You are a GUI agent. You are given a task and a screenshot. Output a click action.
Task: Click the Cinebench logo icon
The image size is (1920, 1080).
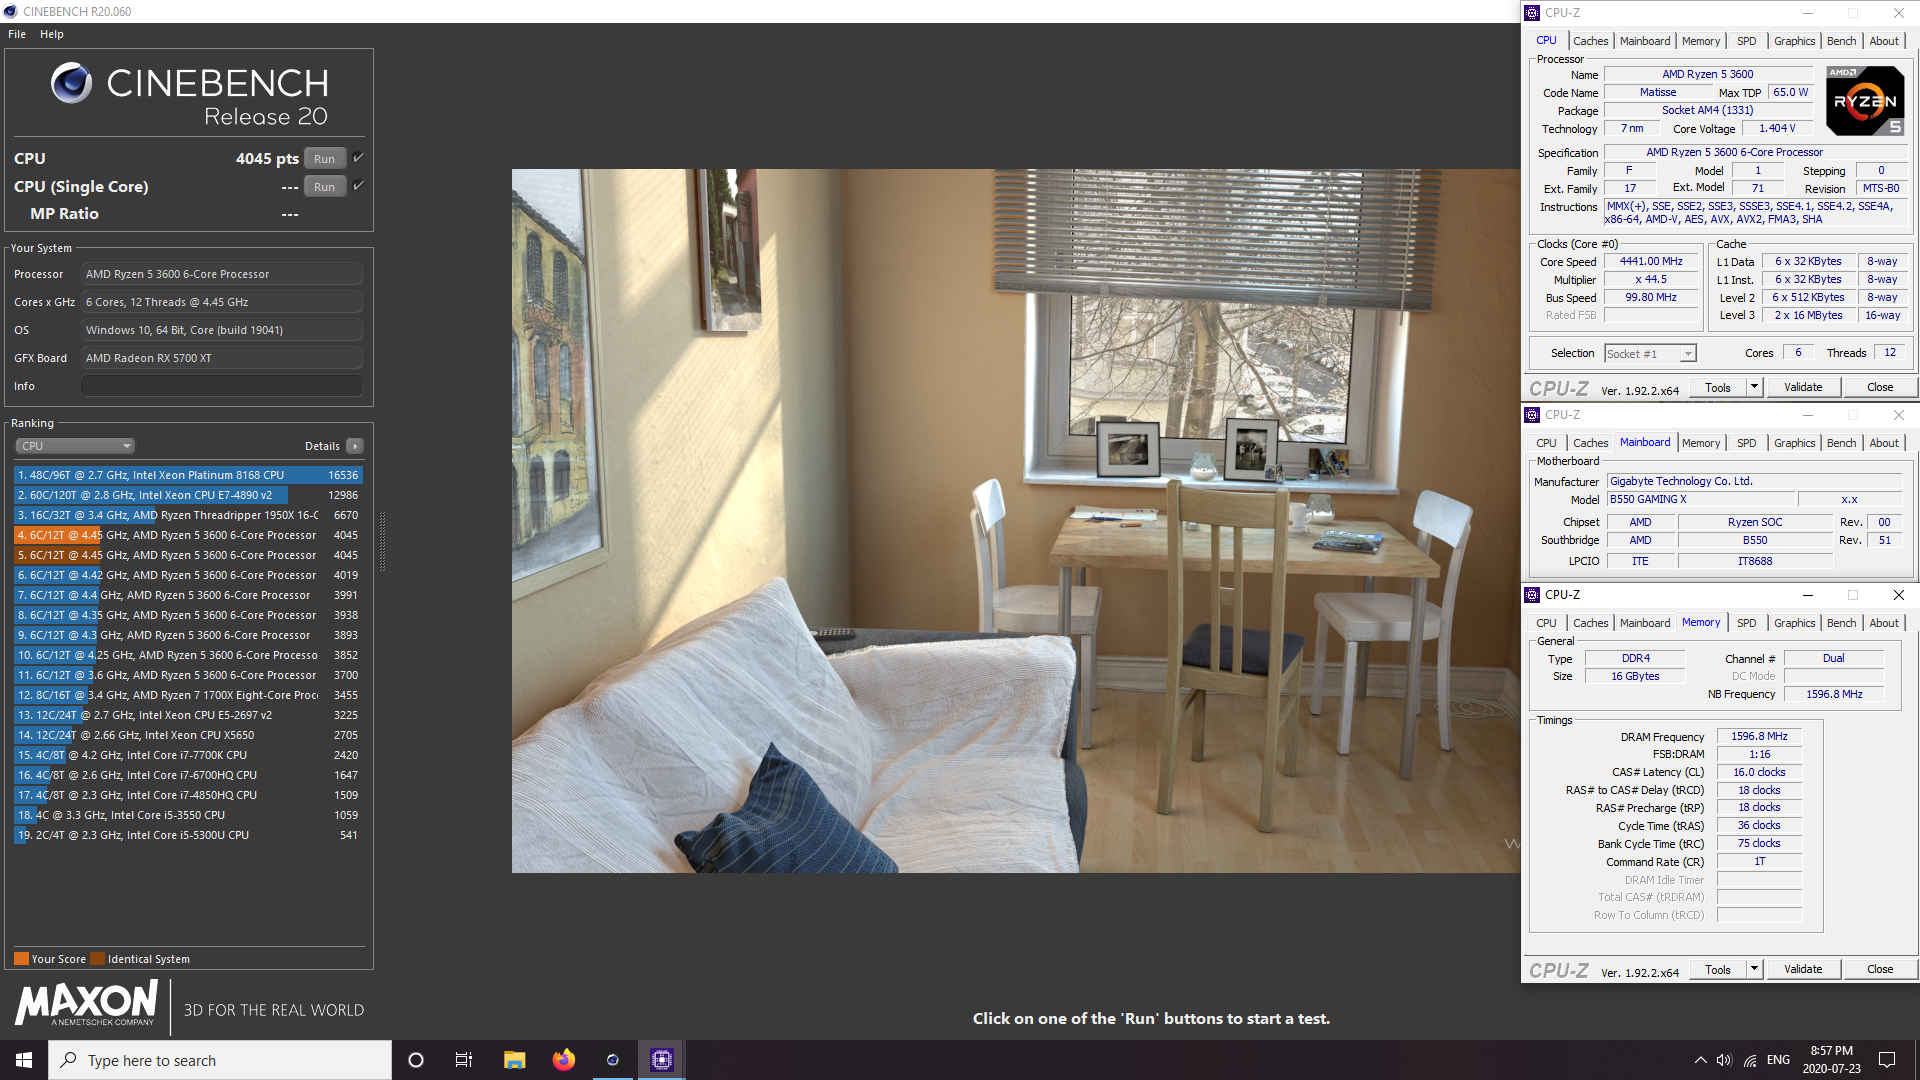72,83
